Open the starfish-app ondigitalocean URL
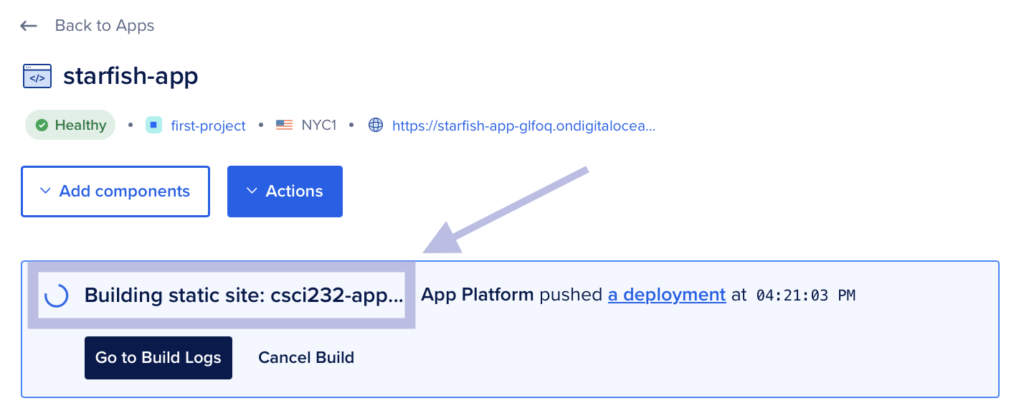 523,126
